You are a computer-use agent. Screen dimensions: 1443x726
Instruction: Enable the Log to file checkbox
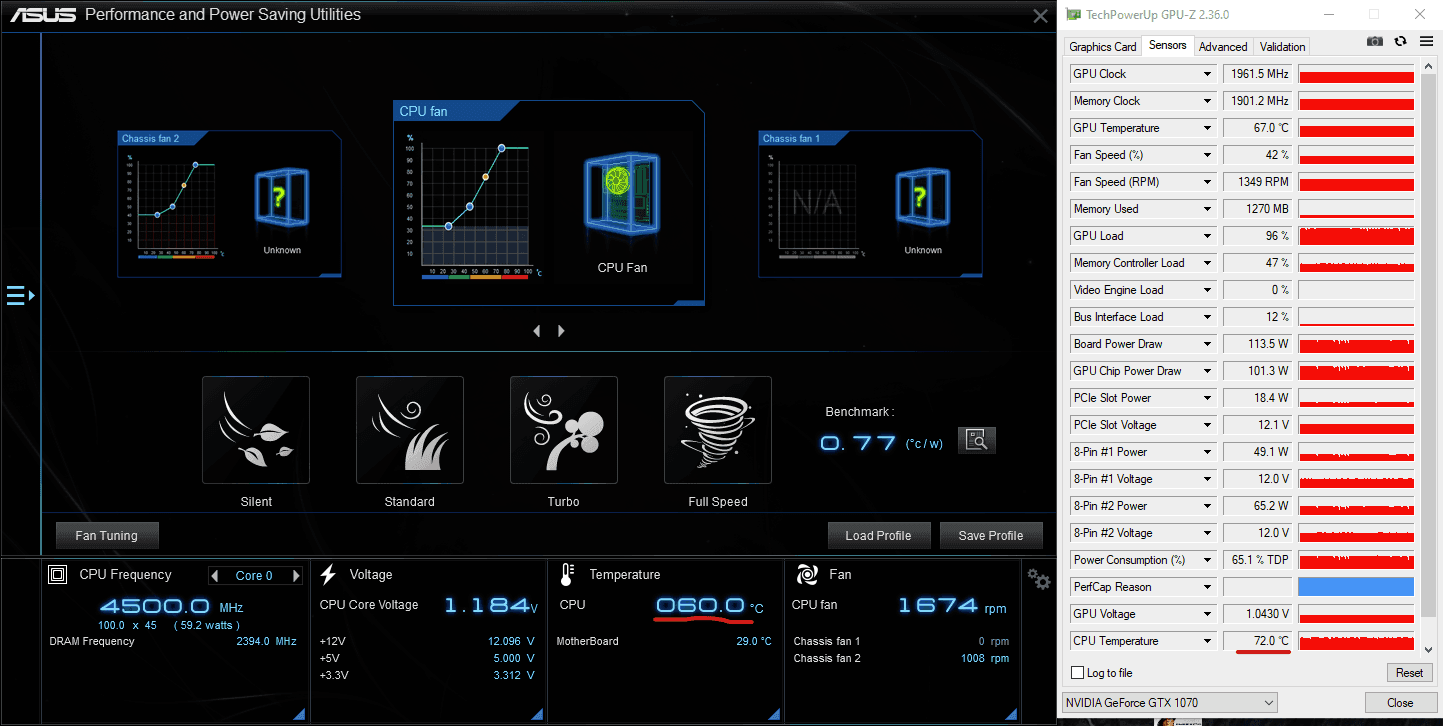1077,673
